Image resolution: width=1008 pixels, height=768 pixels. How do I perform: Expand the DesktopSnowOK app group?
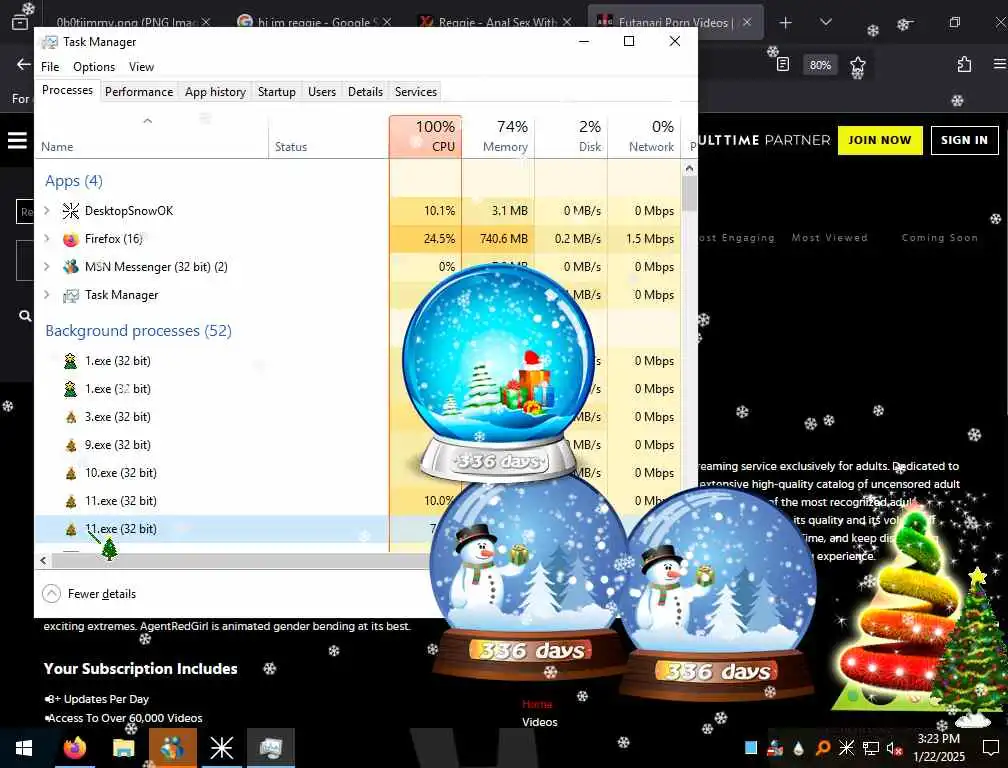point(46,210)
